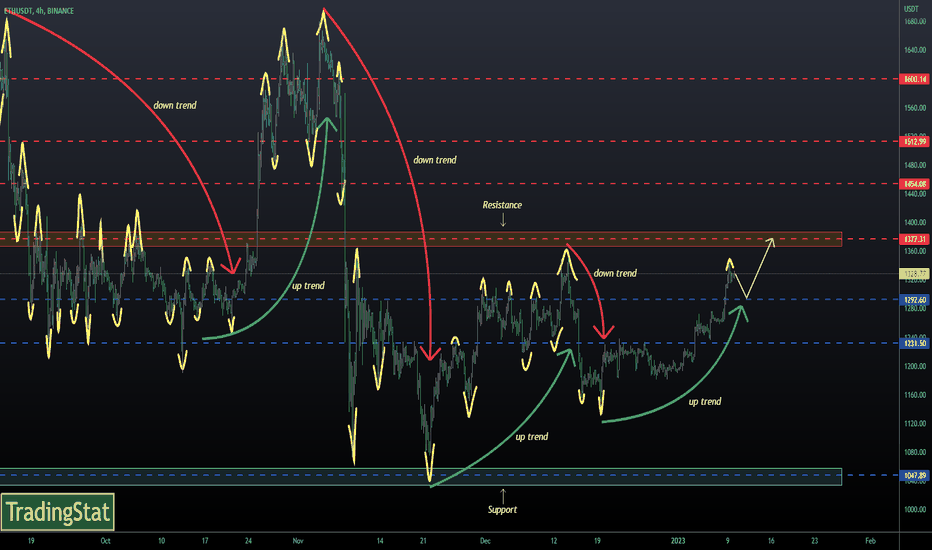Click the 14 date label on time axis
The width and height of the screenshot is (932, 550).
click(x=380, y=541)
